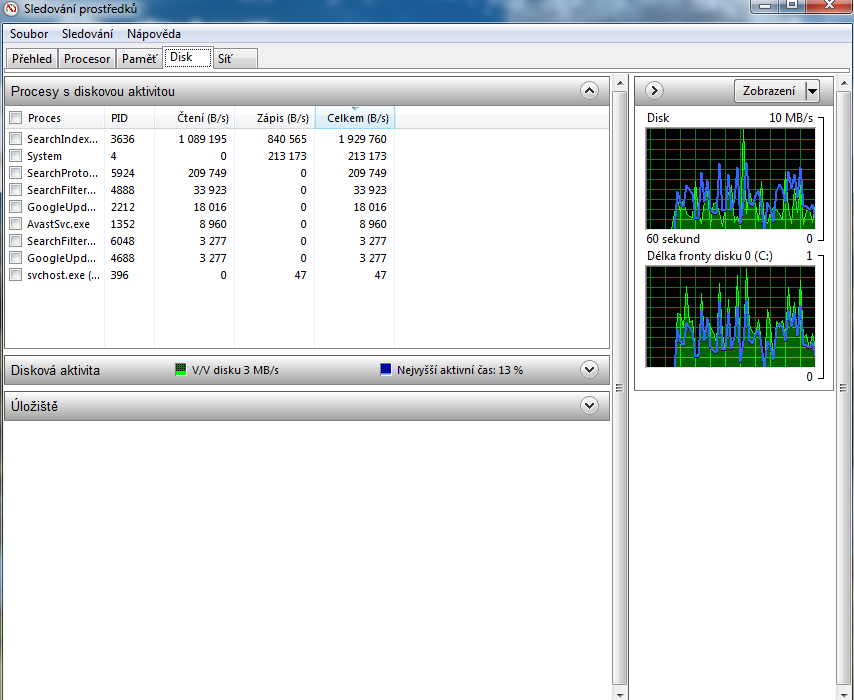Image resolution: width=854 pixels, height=700 pixels.
Task: Switch to the Síť tab
Action: coord(226,59)
